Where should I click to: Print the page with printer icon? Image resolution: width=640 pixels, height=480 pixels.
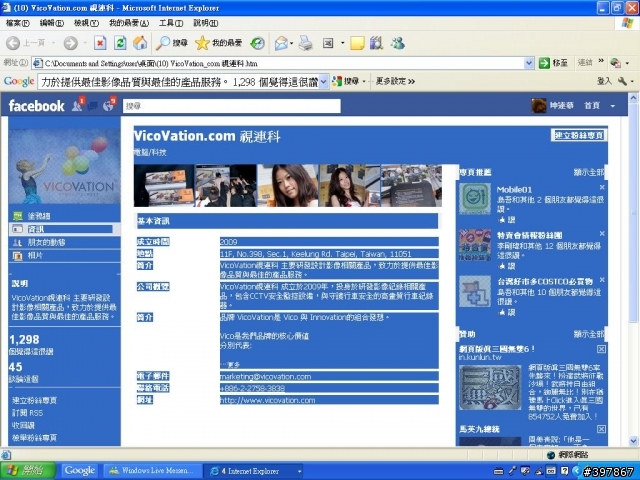[x=305, y=43]
